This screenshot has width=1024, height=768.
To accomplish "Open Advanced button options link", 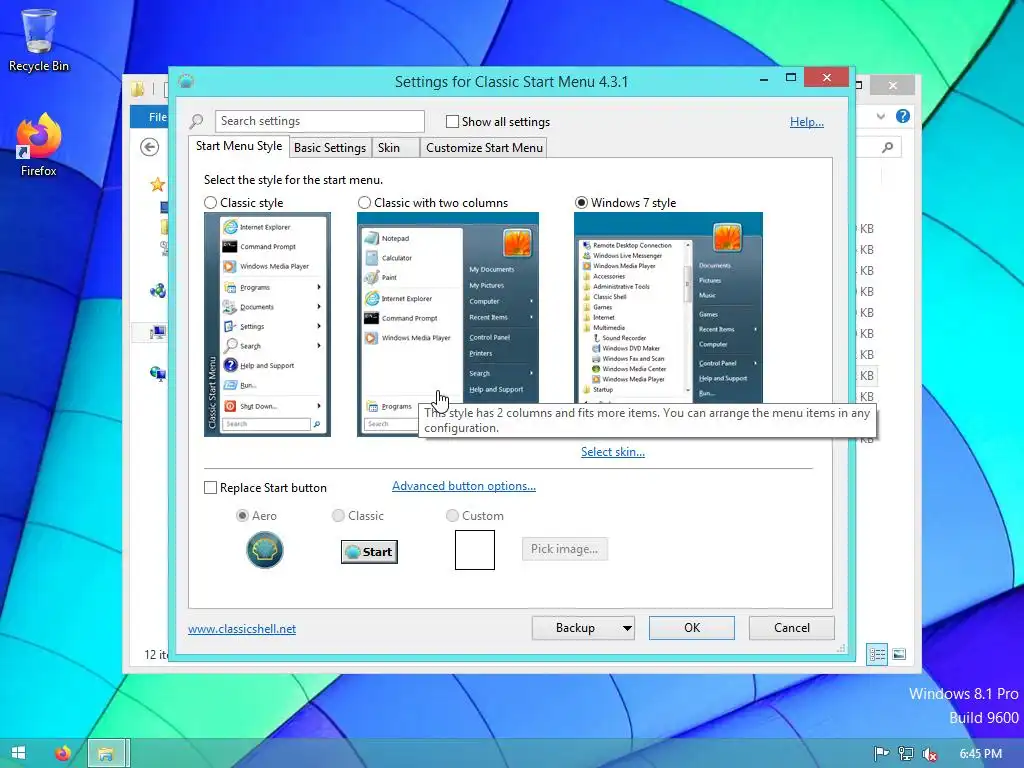I will pyautogui.click(x=464, y=486).
